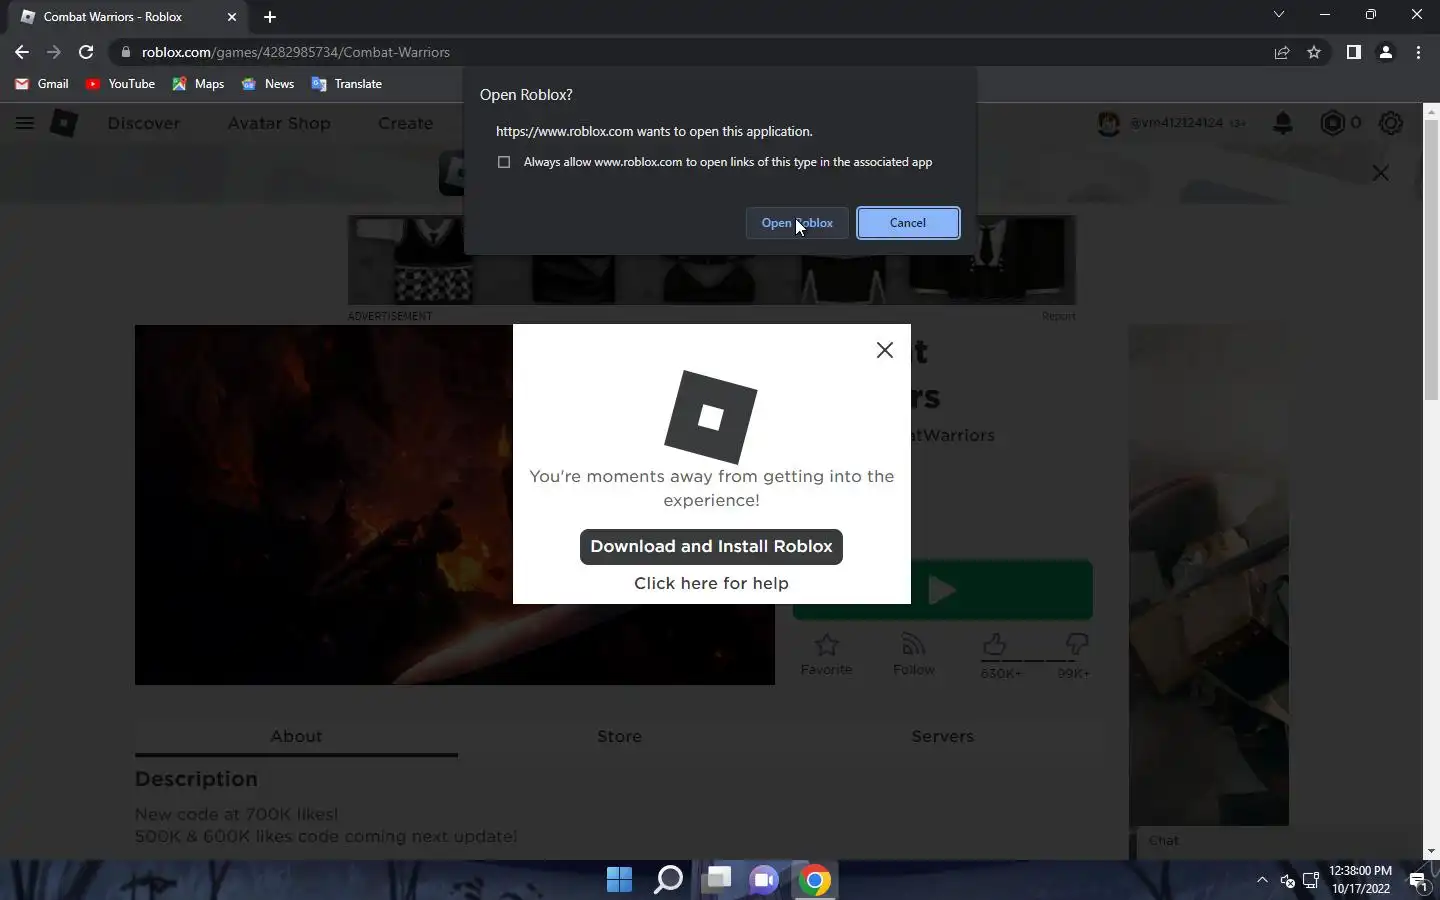This screenshot has height=900, width=1440.
Task: Click the Roblox logo home icon
Action: pos(64,123)
